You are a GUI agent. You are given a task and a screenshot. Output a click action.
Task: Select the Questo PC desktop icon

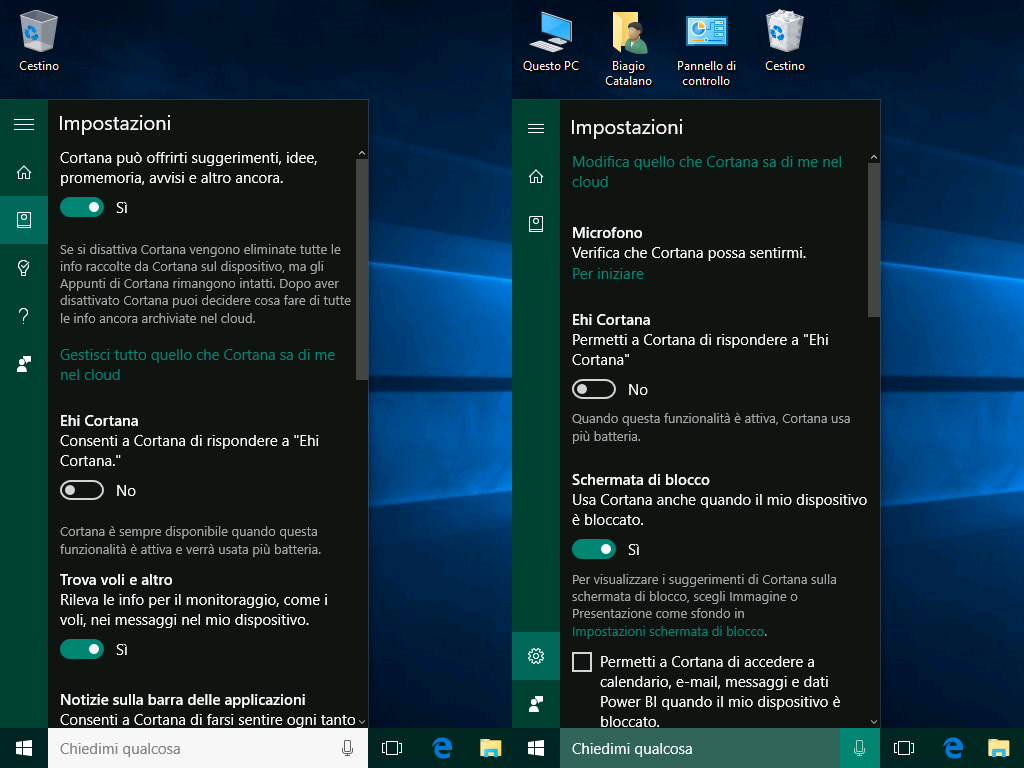point(551,40)
